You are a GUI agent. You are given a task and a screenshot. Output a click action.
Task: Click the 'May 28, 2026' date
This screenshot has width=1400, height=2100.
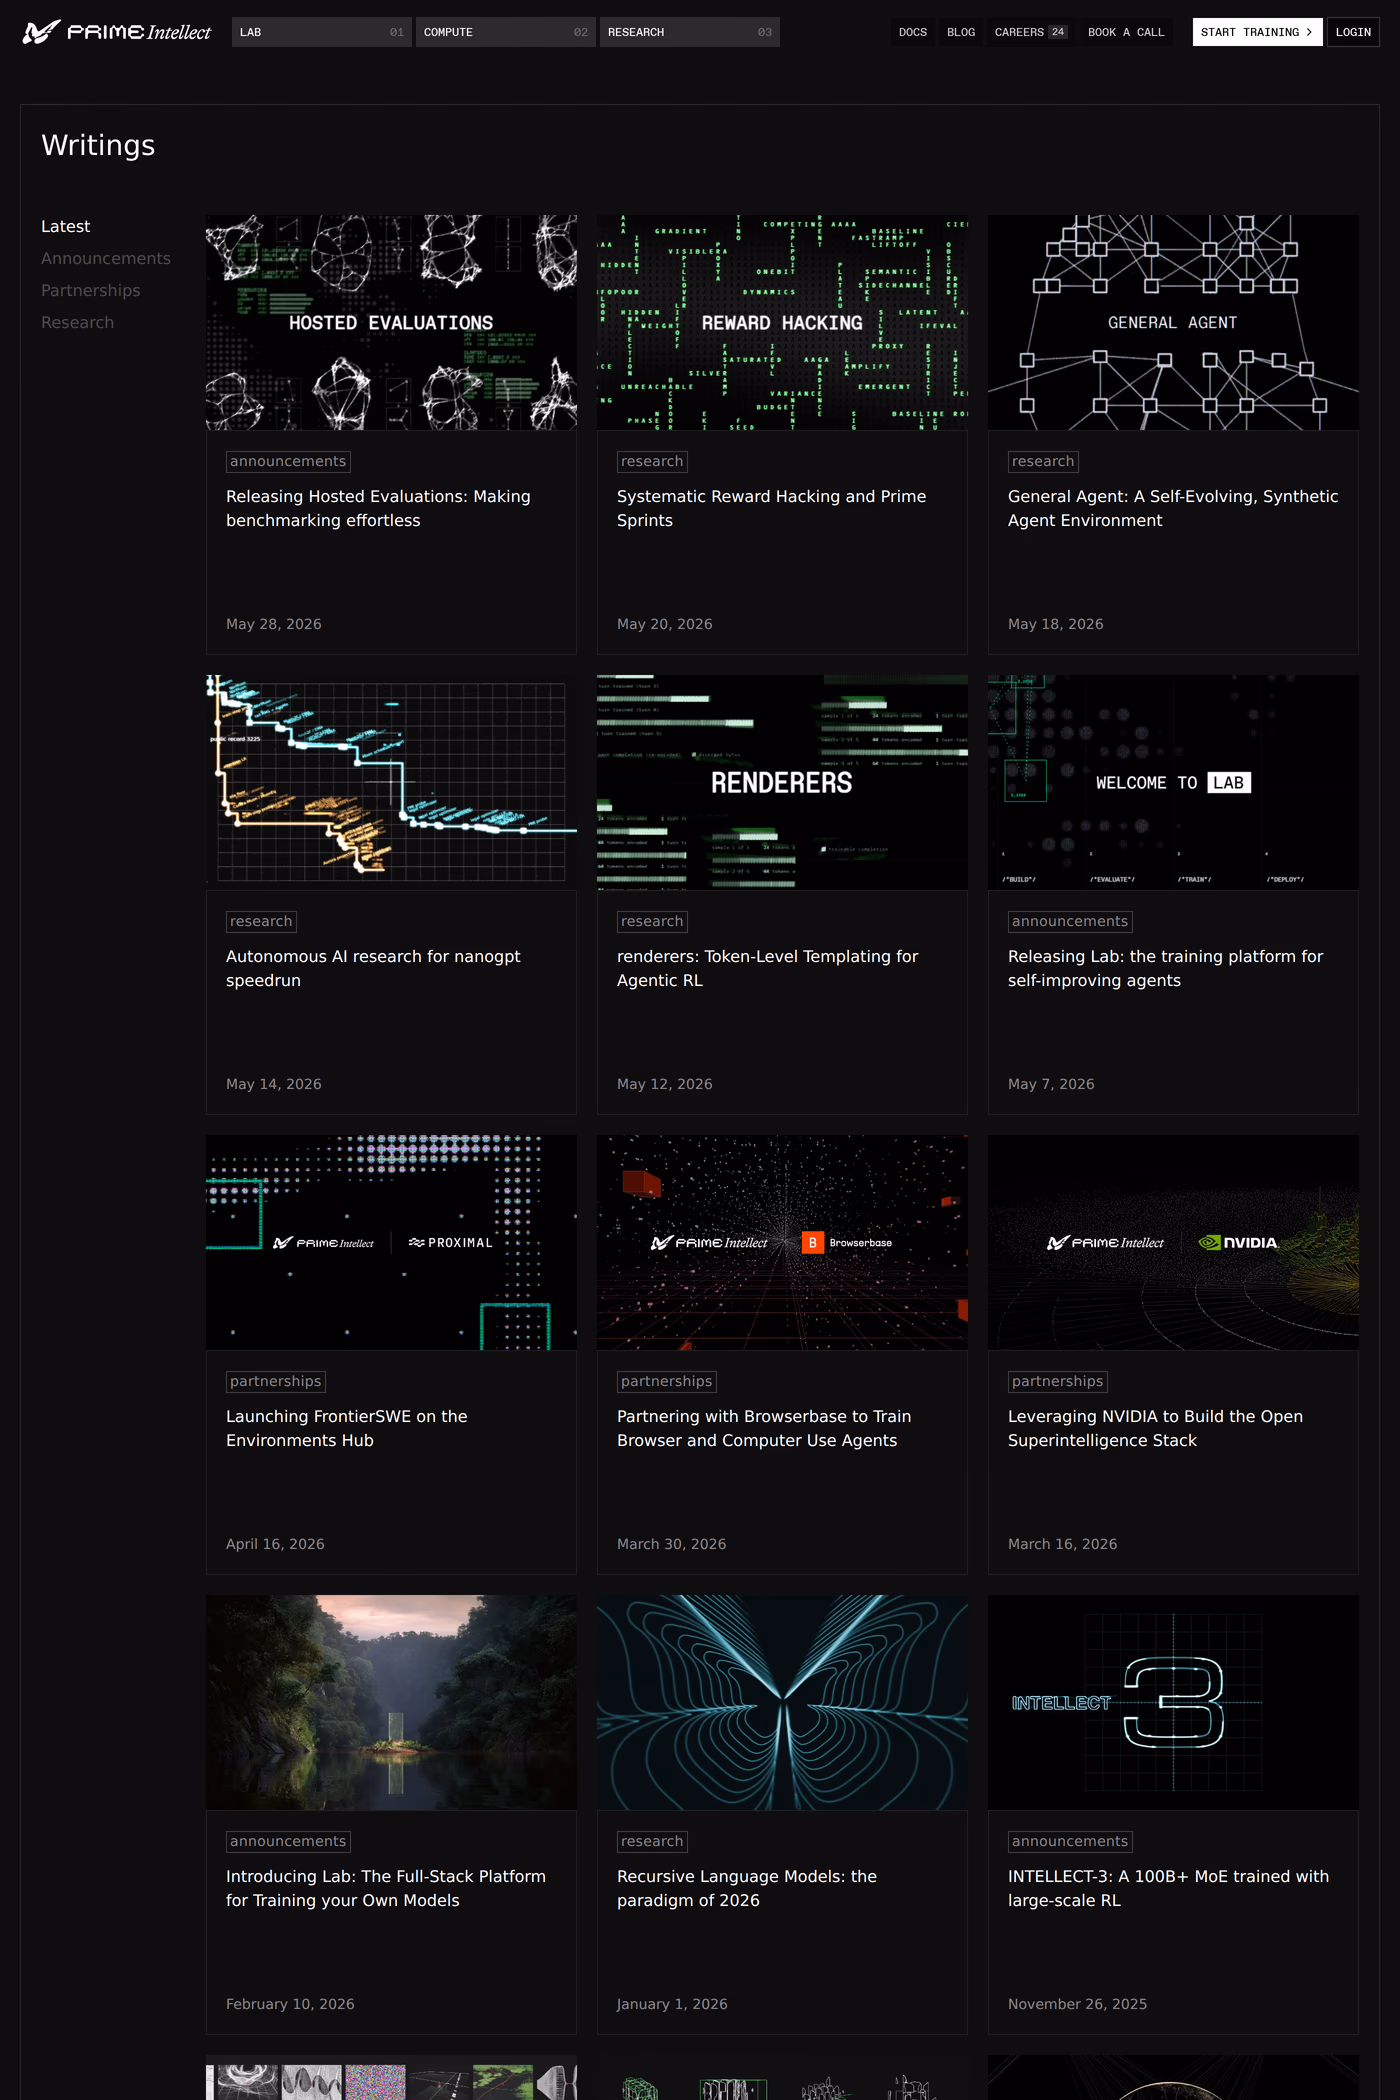pyautogui.click(x=274, y=624)
